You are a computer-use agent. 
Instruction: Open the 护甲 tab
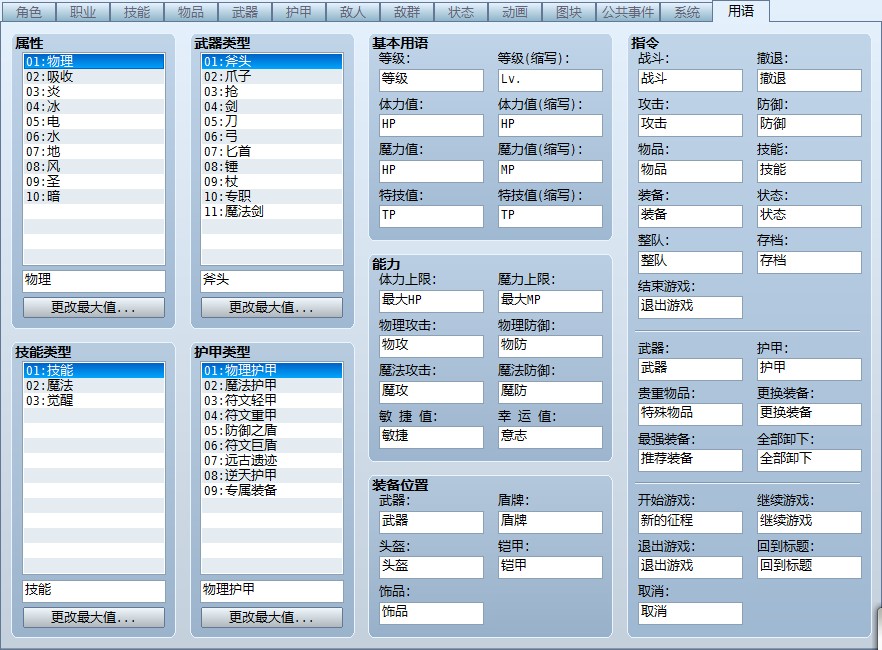[x=299, y=12]
